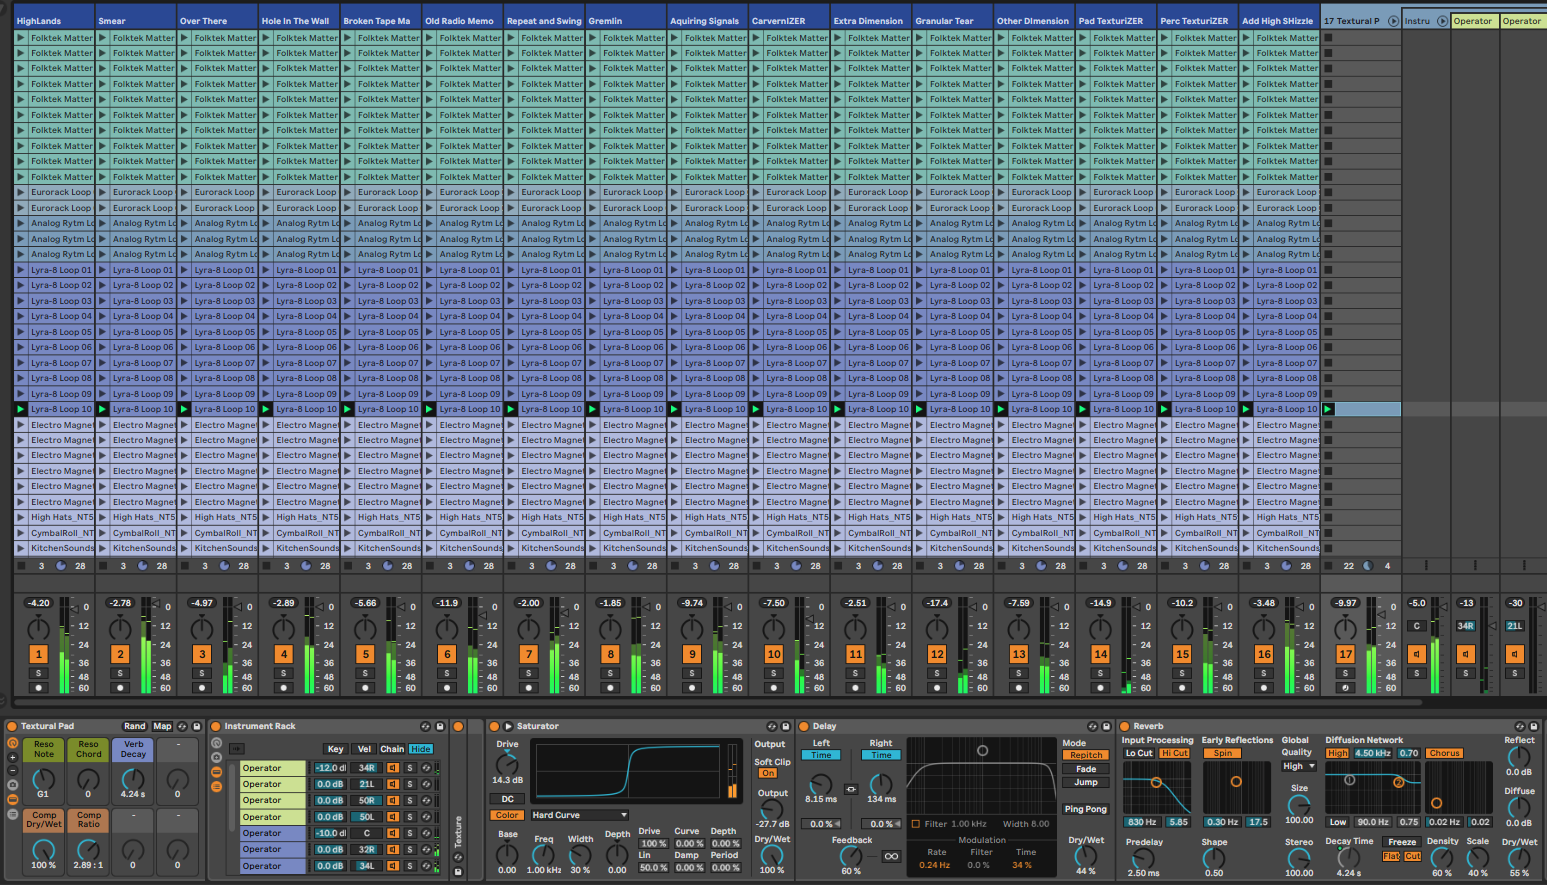
Task: Switch the Delay mode to Fade
Action: pos(1086,769)
